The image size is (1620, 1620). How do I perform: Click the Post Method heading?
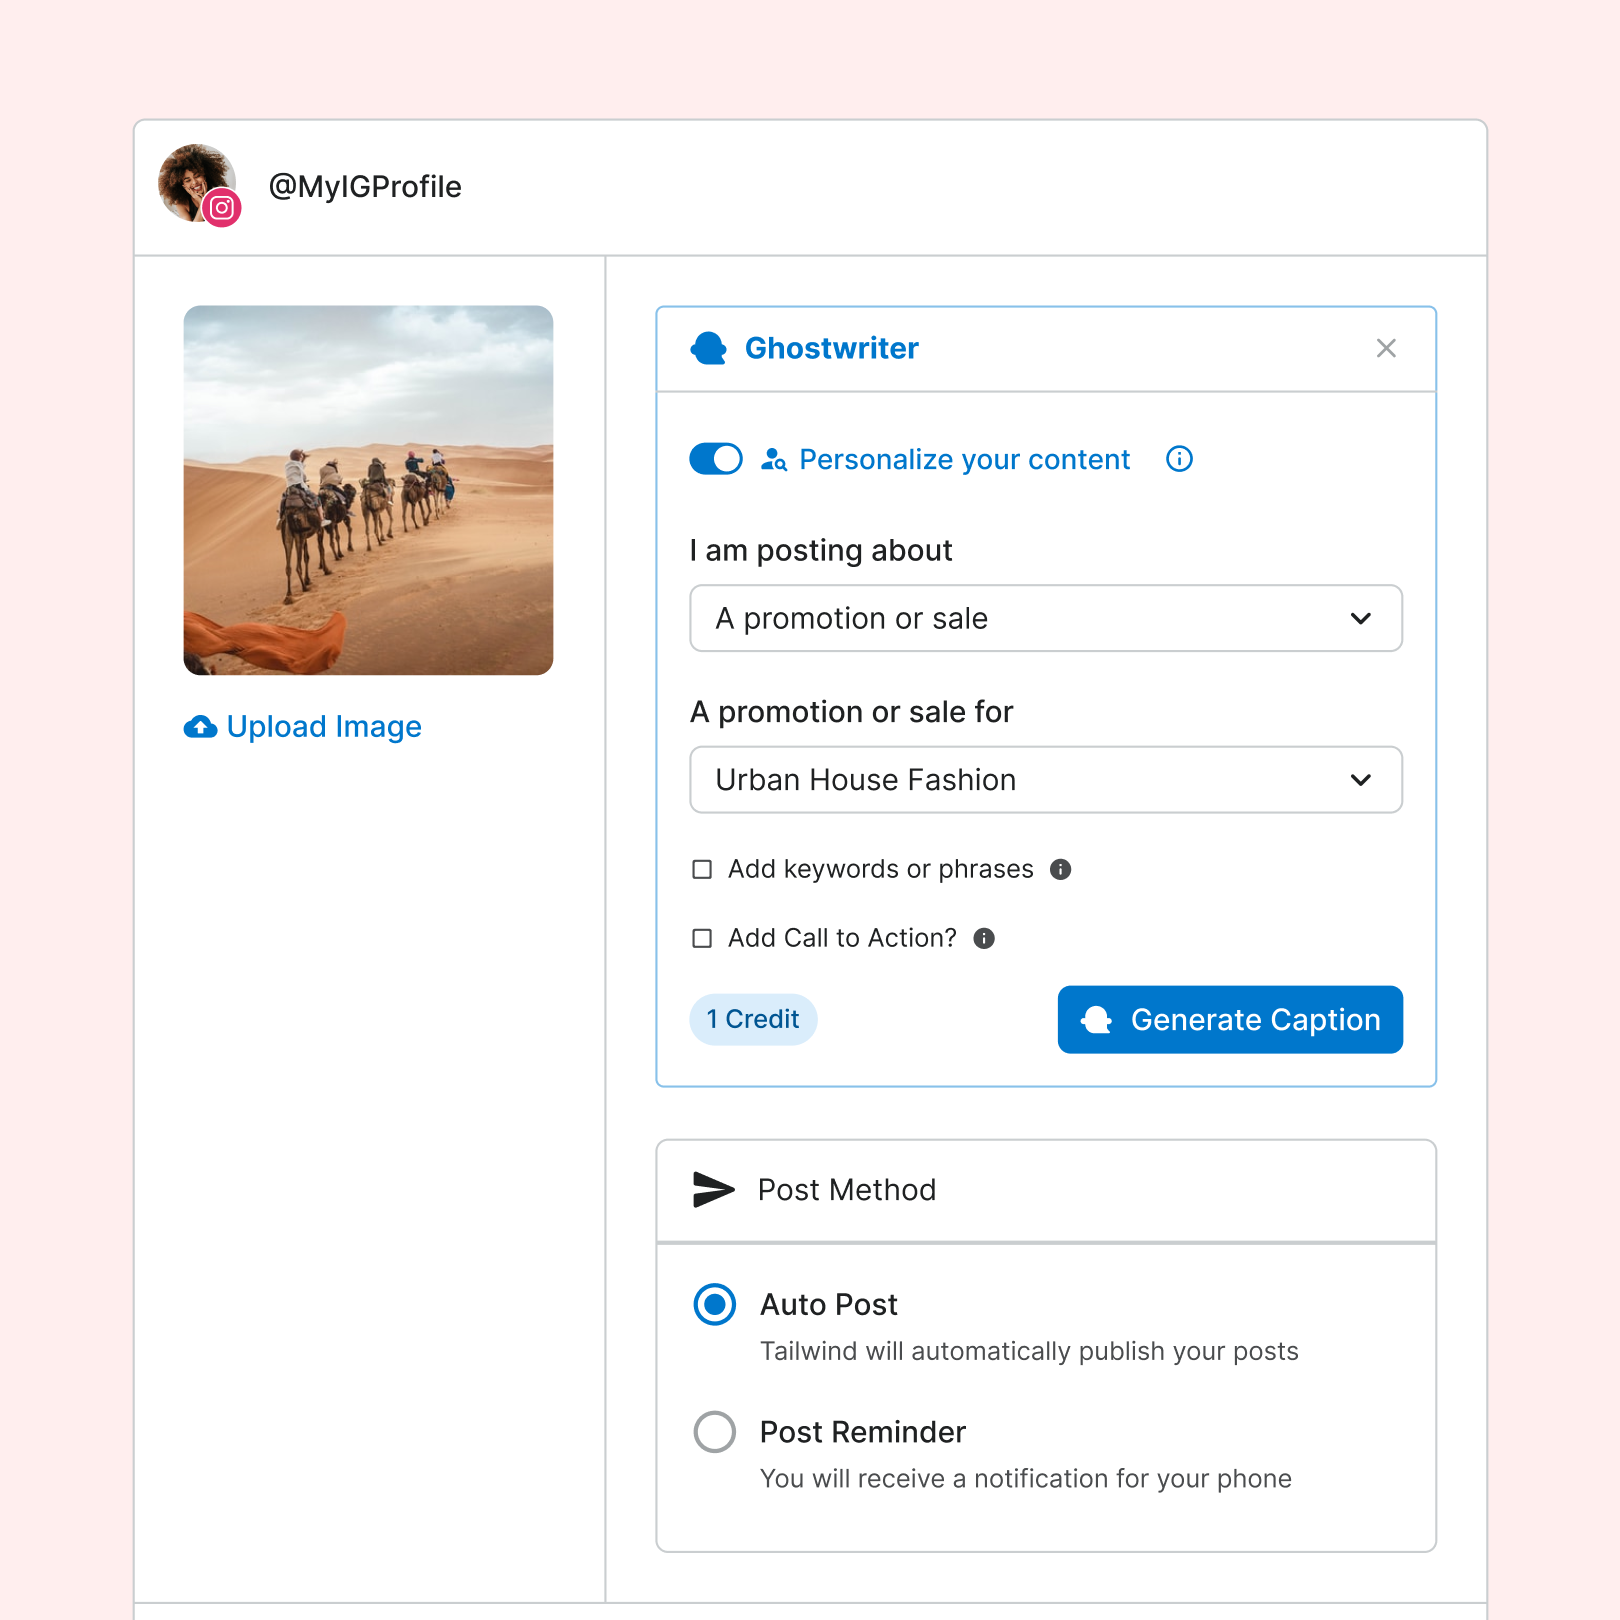847,1190
